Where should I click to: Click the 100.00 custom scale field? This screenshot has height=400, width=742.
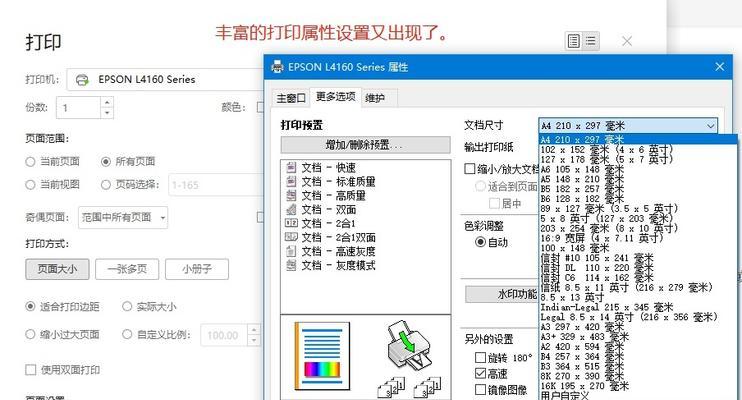(x=224, y=336)
